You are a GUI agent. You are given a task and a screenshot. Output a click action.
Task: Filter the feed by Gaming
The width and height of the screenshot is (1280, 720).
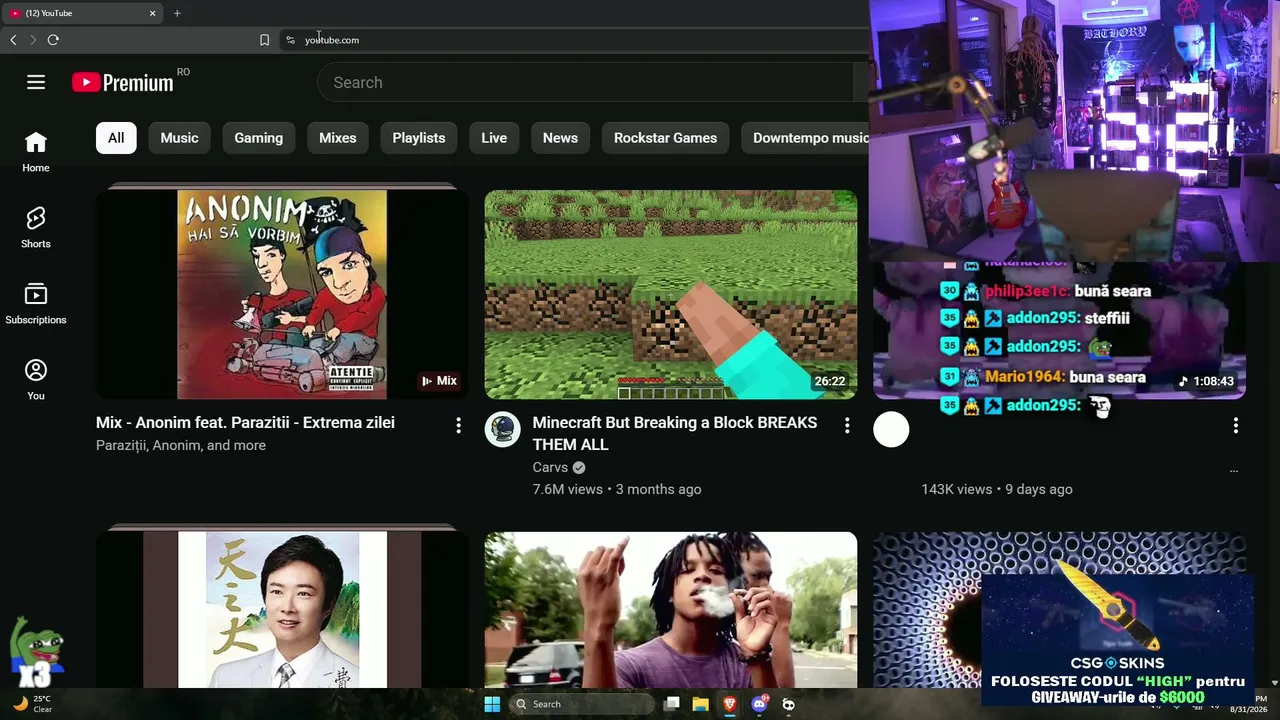pyautogui.click(x=259, y=138)
